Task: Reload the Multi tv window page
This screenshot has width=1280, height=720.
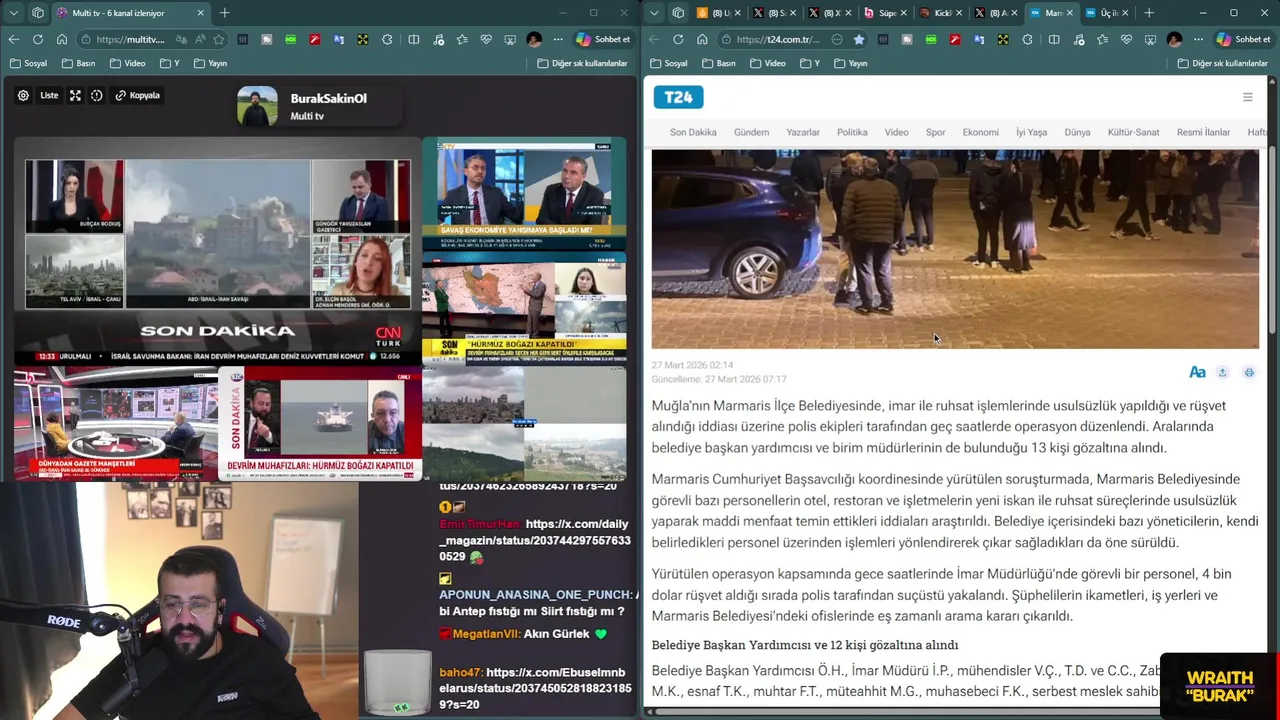Action: coord(37,39)
